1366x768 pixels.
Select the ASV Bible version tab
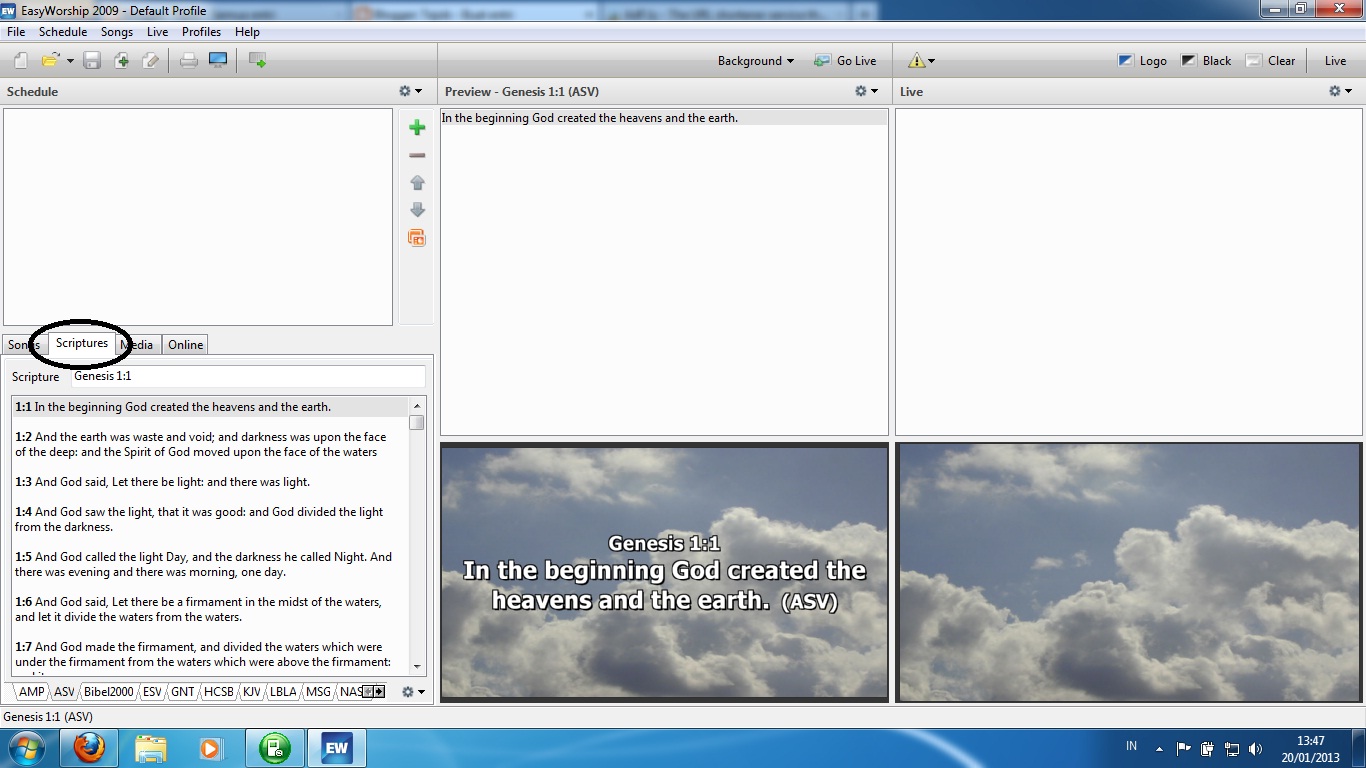64,692
